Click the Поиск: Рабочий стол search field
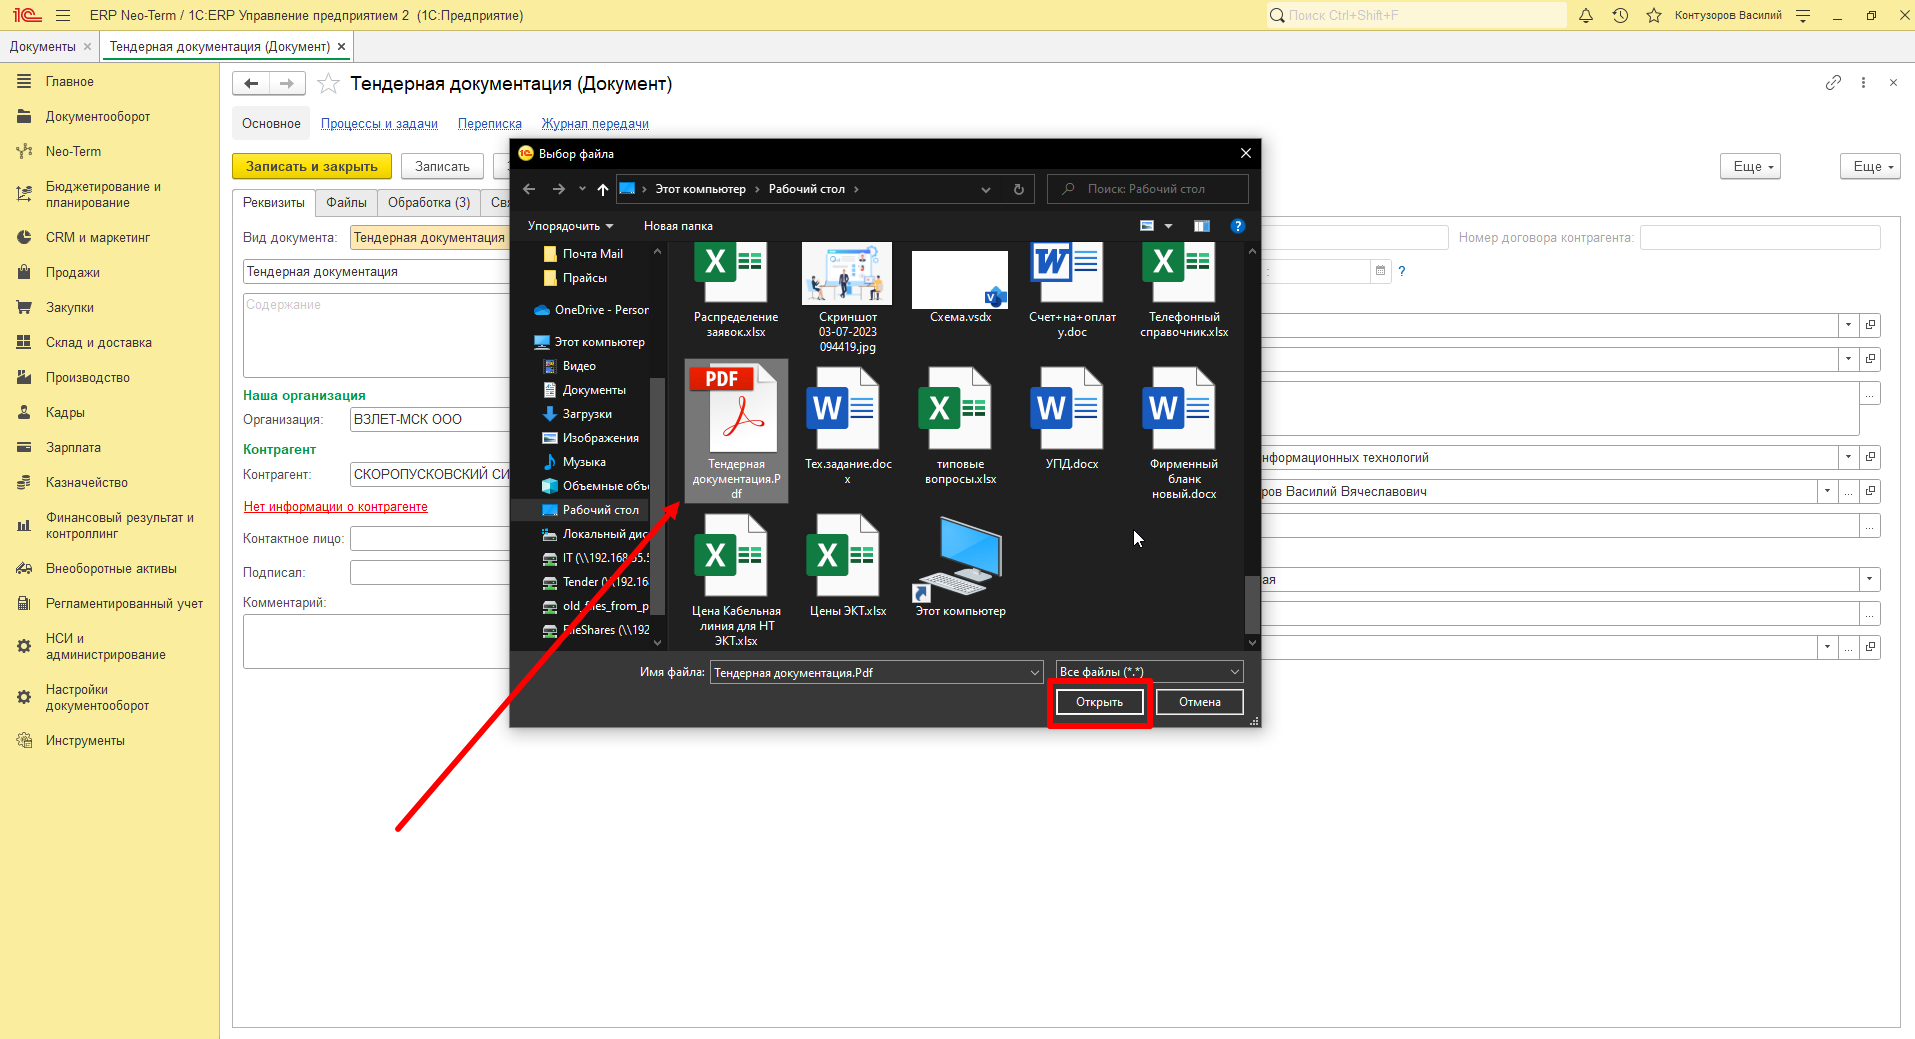The height and width of the screenshot is (1039, 1915). [1148, 189]
